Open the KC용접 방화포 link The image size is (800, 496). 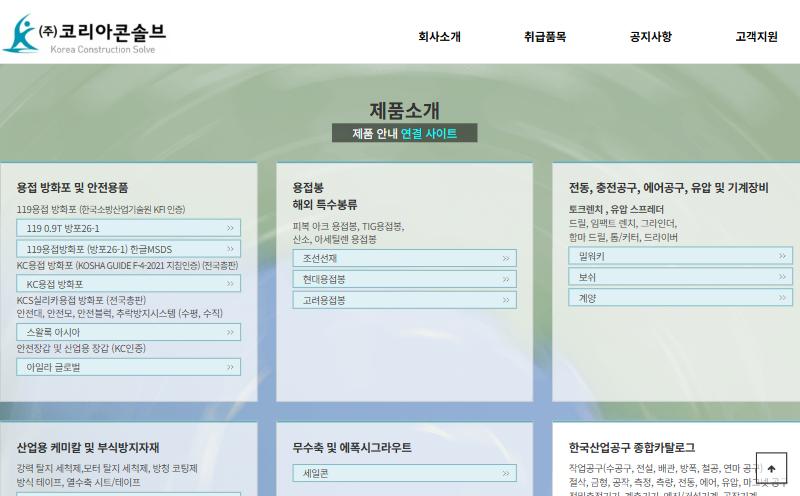(x=129, y=284)
